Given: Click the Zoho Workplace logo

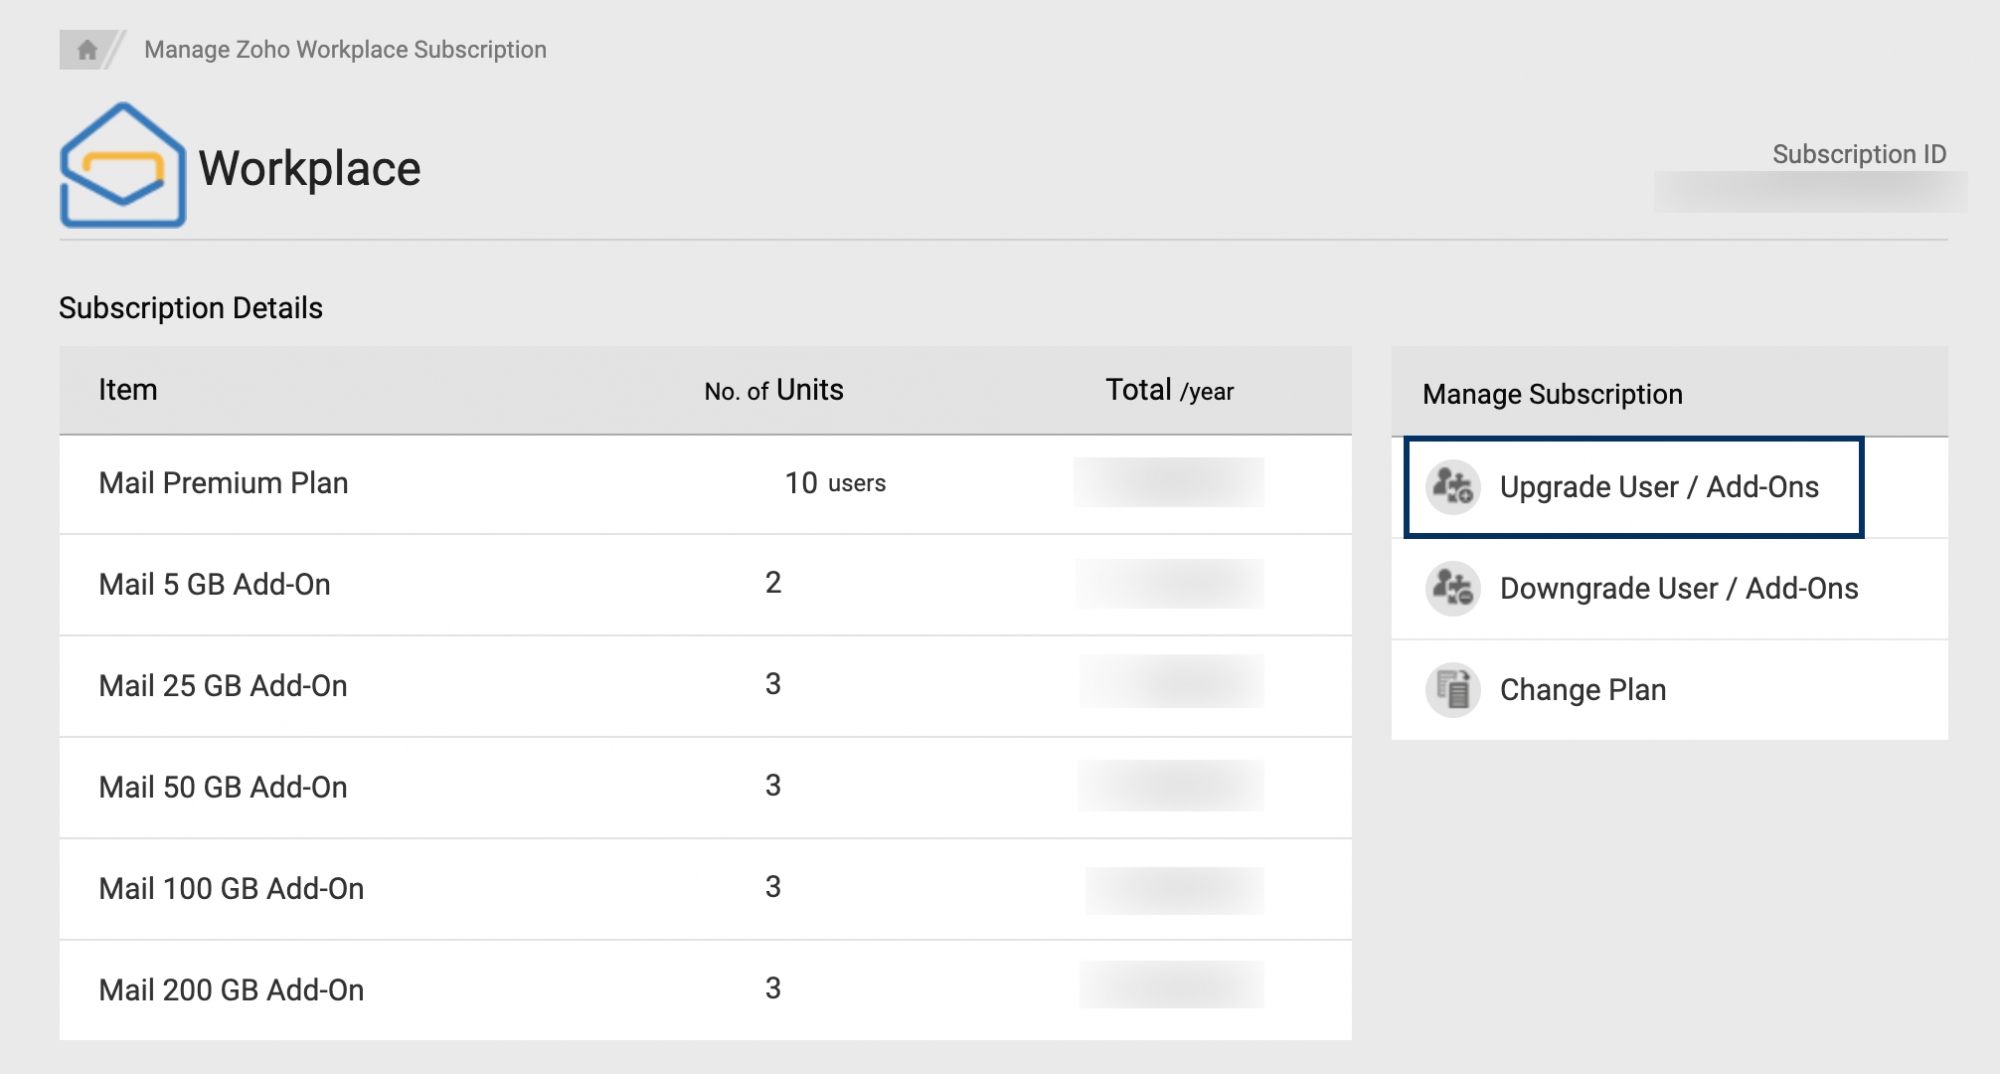Looking at the screenshot, I should (x=123, y=165).
